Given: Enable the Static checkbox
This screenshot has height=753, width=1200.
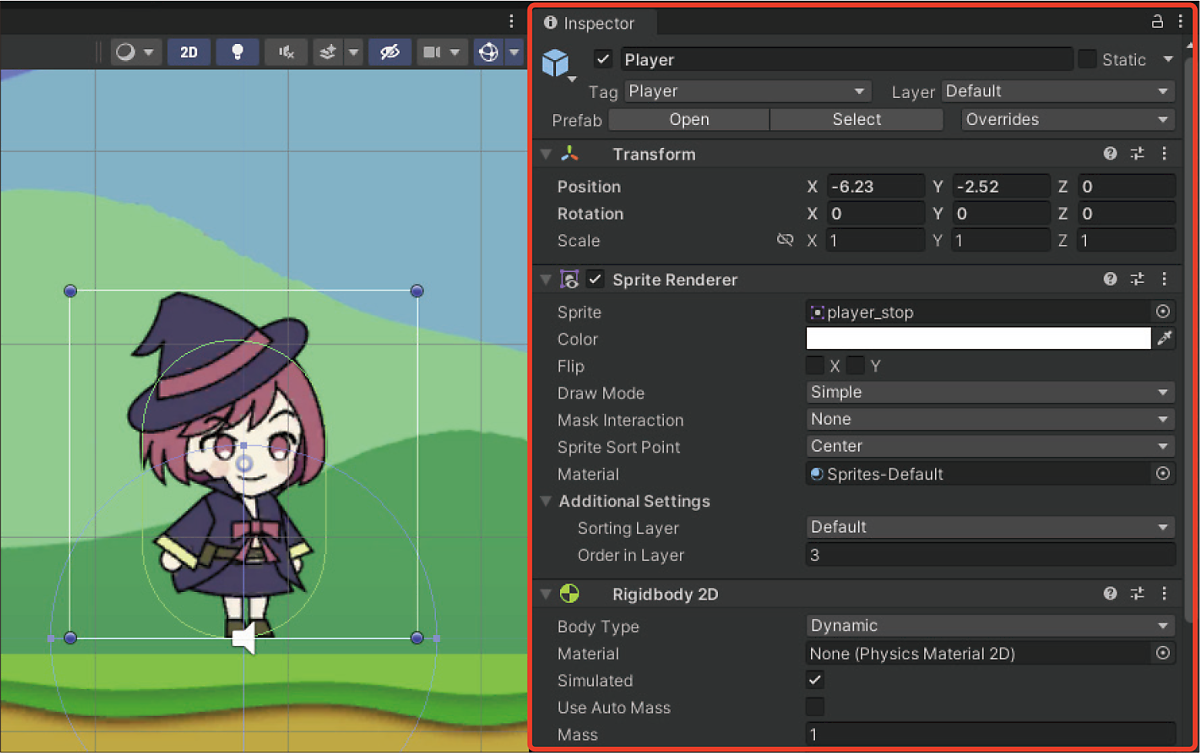Looking at the screenshot, I should [1087, 60].
